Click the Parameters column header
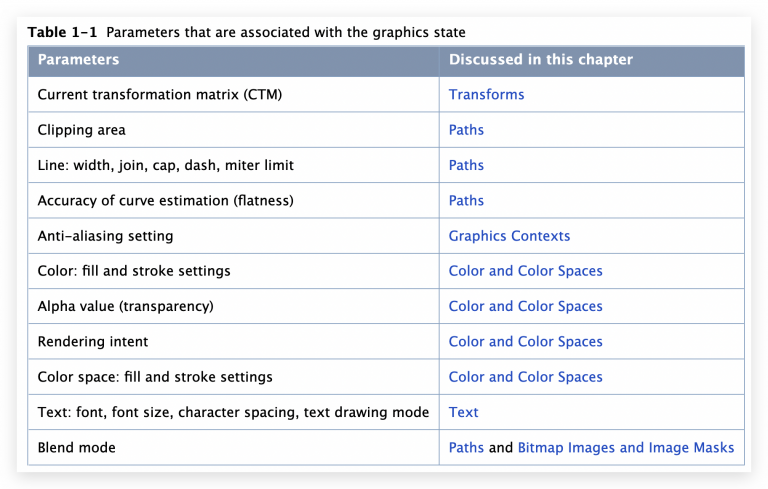This screenshot has width=768, height=489. pos(234,61)
